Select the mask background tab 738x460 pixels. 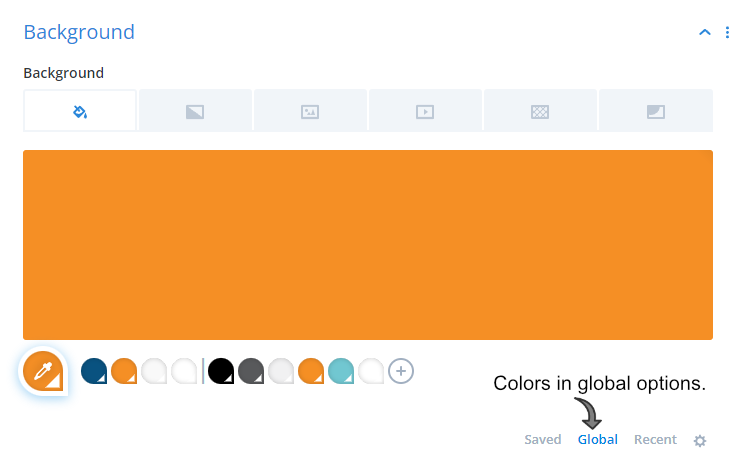656,111
